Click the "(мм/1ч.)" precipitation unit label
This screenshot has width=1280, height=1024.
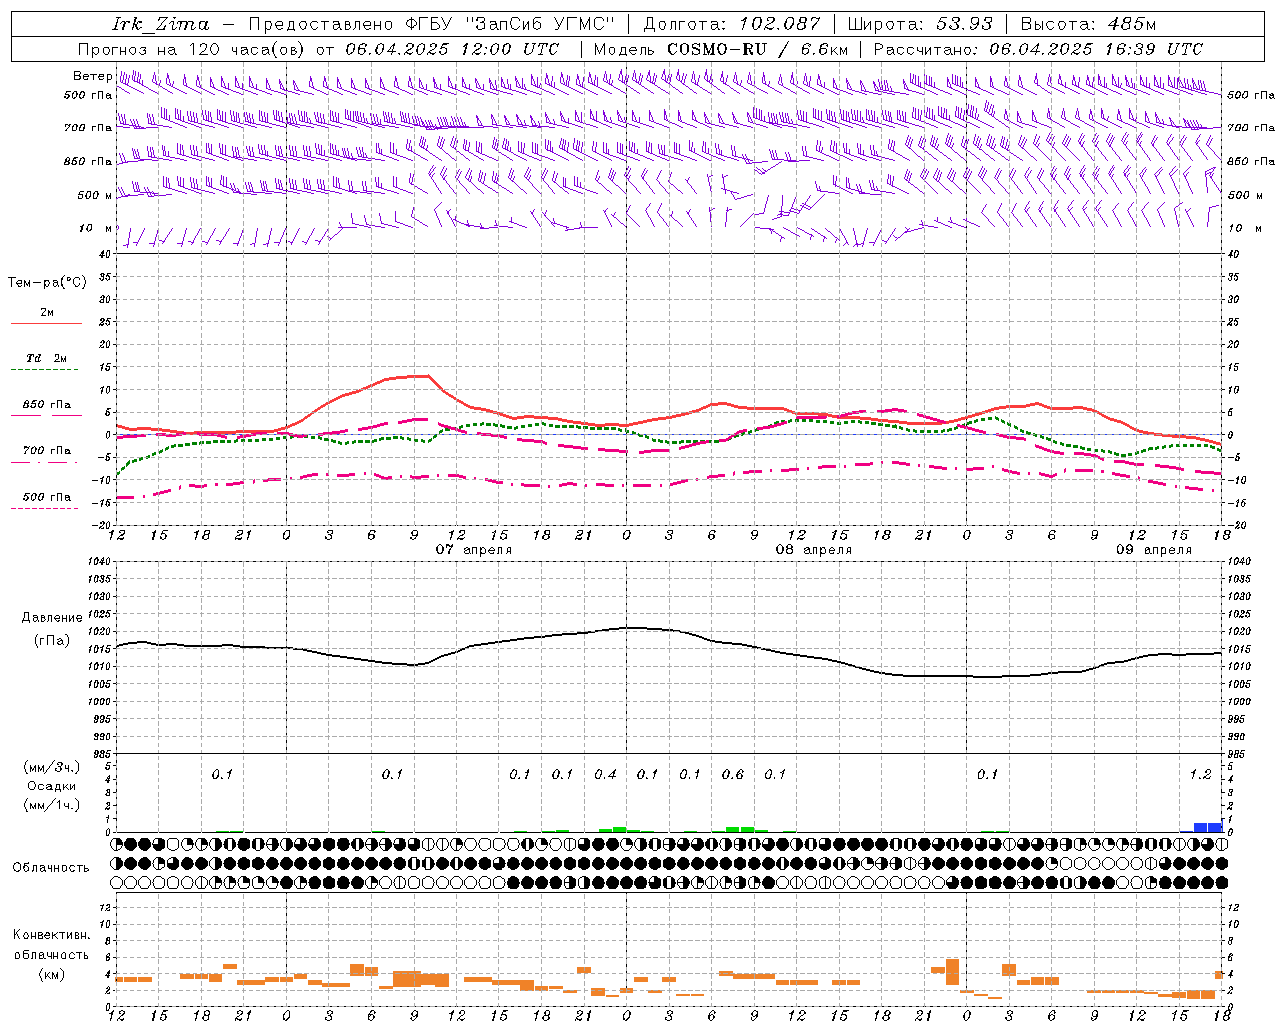[x=52, y=805]
